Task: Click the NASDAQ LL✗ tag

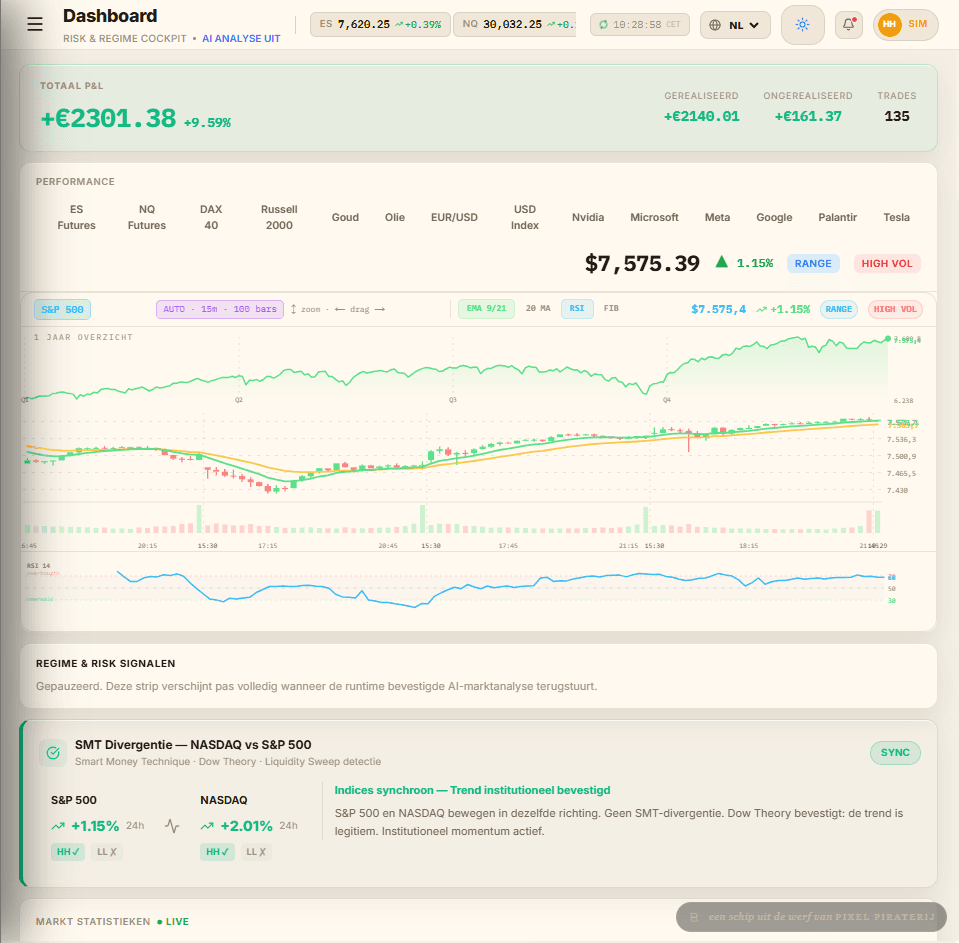Action: tap(256, 852)
